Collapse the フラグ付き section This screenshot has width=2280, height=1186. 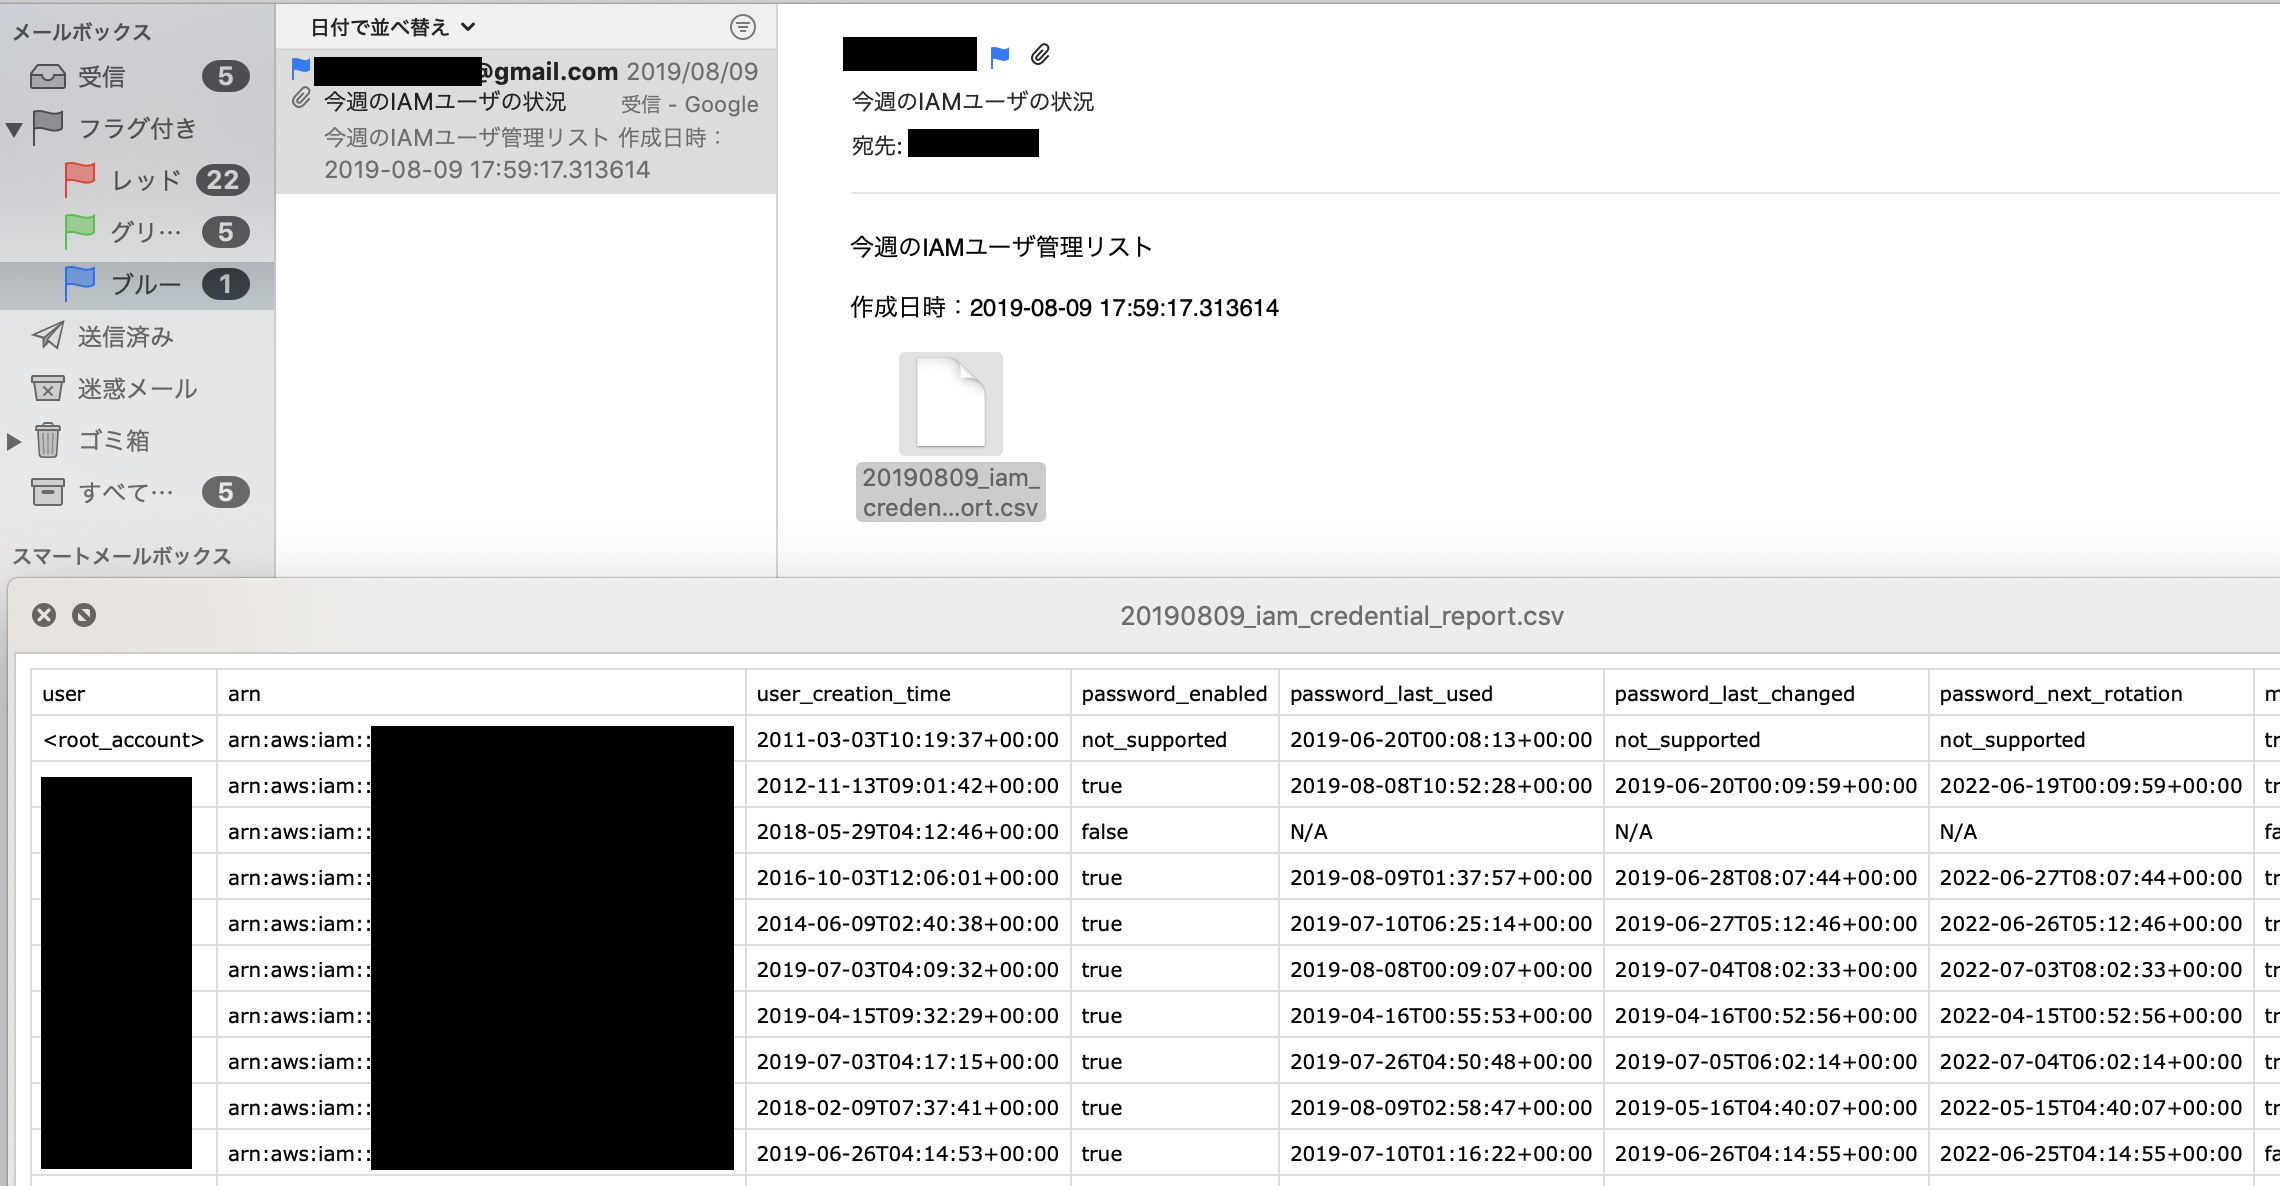pyautogui.click(x=15, y=128)
